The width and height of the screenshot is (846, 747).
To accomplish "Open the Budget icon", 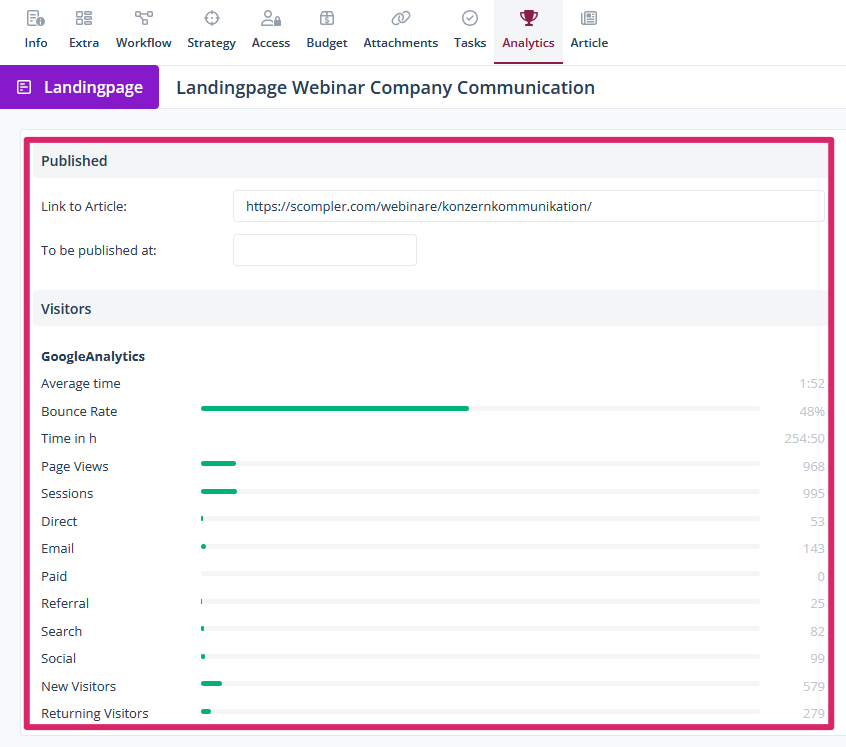I will coord(327,18).
